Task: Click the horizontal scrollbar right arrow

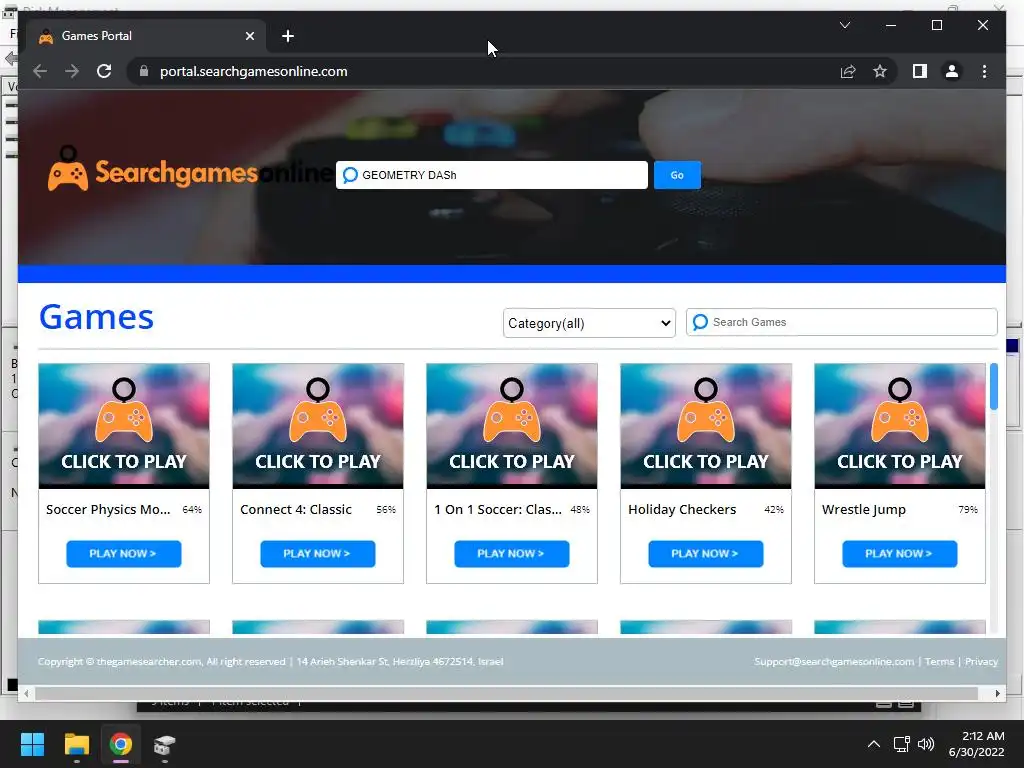Action: [997, 694]
